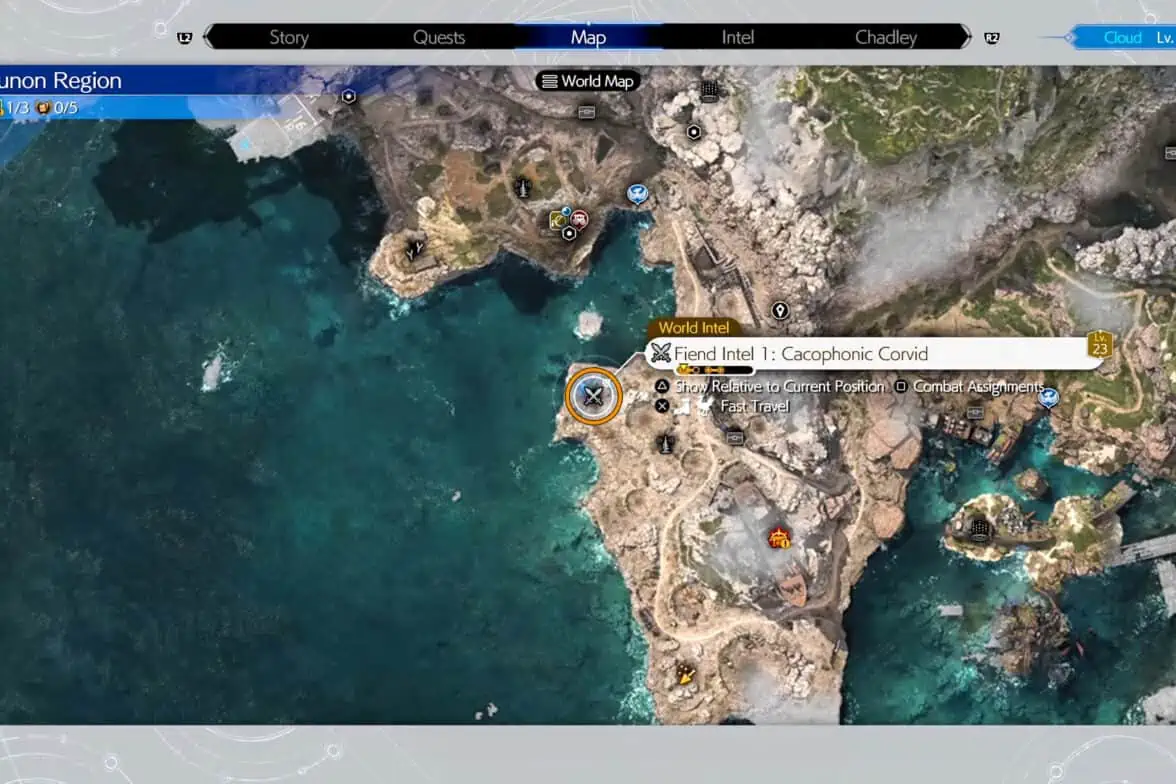Click the Cloud character level banner
Image resolution: width=1176 pixels, height=784 pixels.
[1121, 38]
